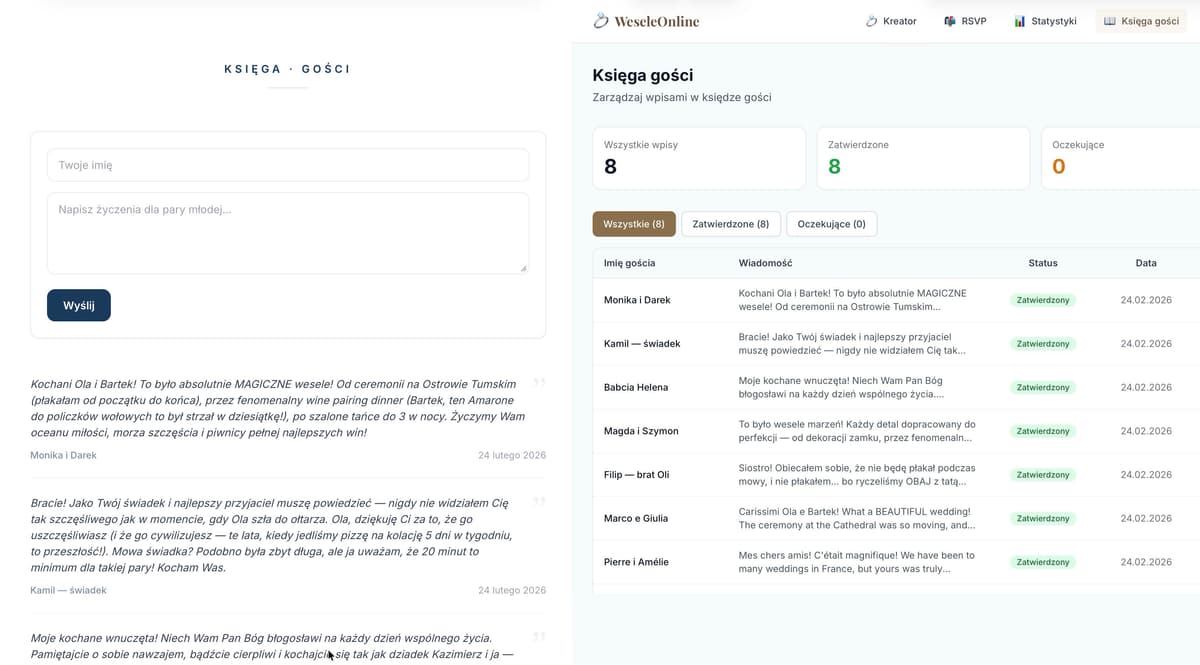Click the Twoje imię input field
Image resolution: width=1200 pixels, height=665 pixels.
coord(288,164)
